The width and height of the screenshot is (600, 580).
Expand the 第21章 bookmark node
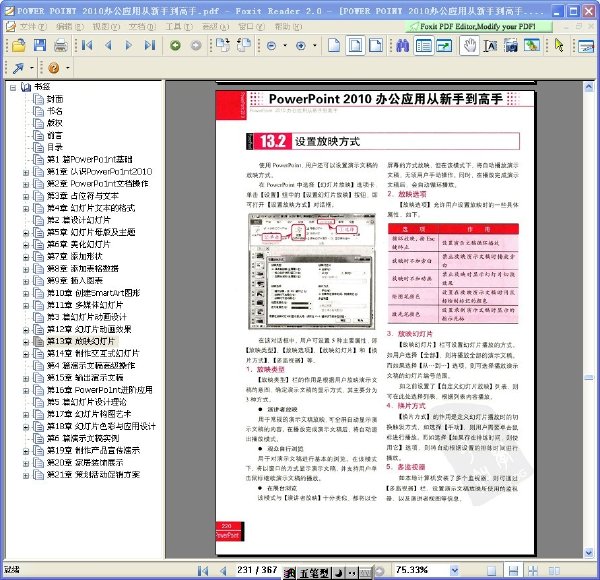(x=26, y=476)
